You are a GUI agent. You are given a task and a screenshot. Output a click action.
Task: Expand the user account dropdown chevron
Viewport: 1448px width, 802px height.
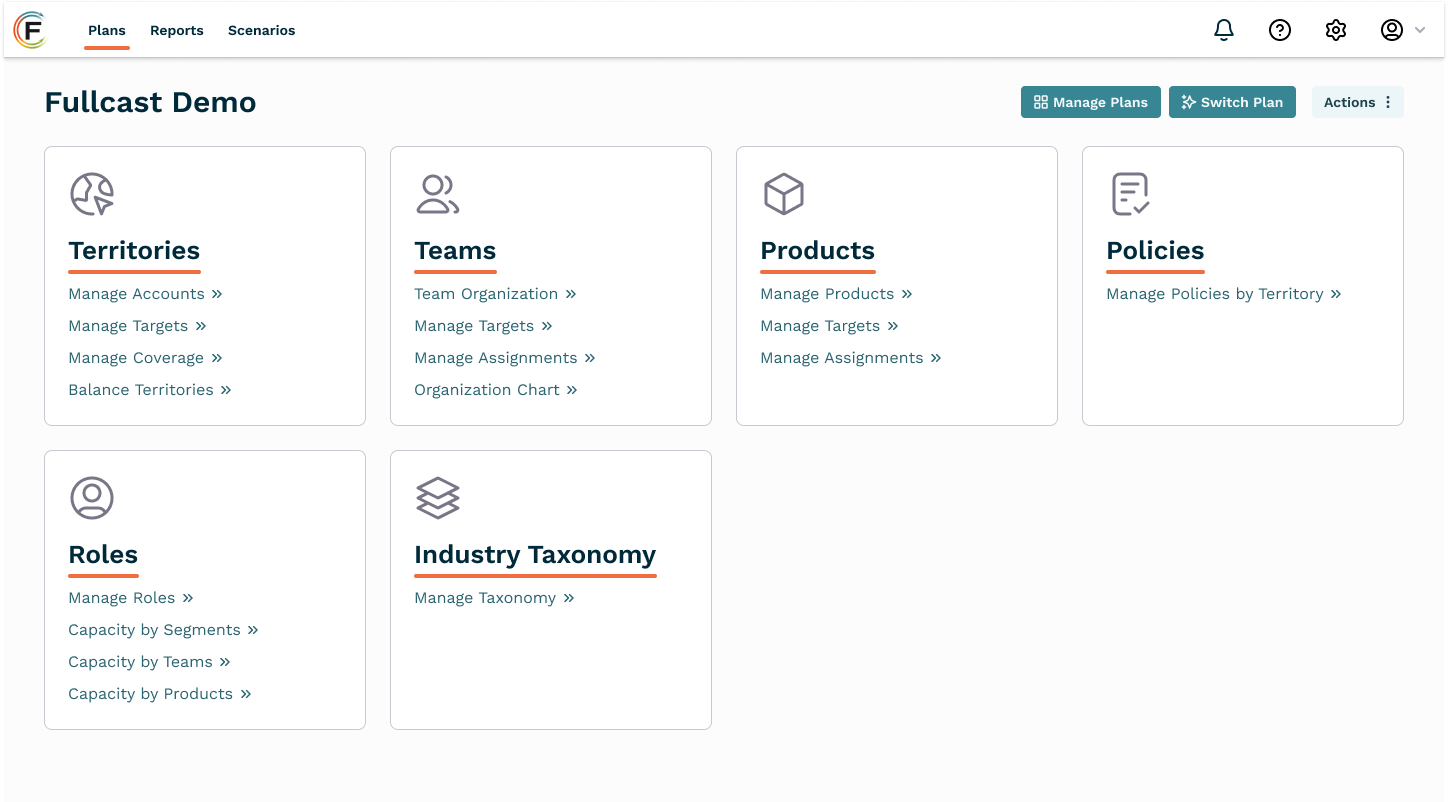[1420, 31]
